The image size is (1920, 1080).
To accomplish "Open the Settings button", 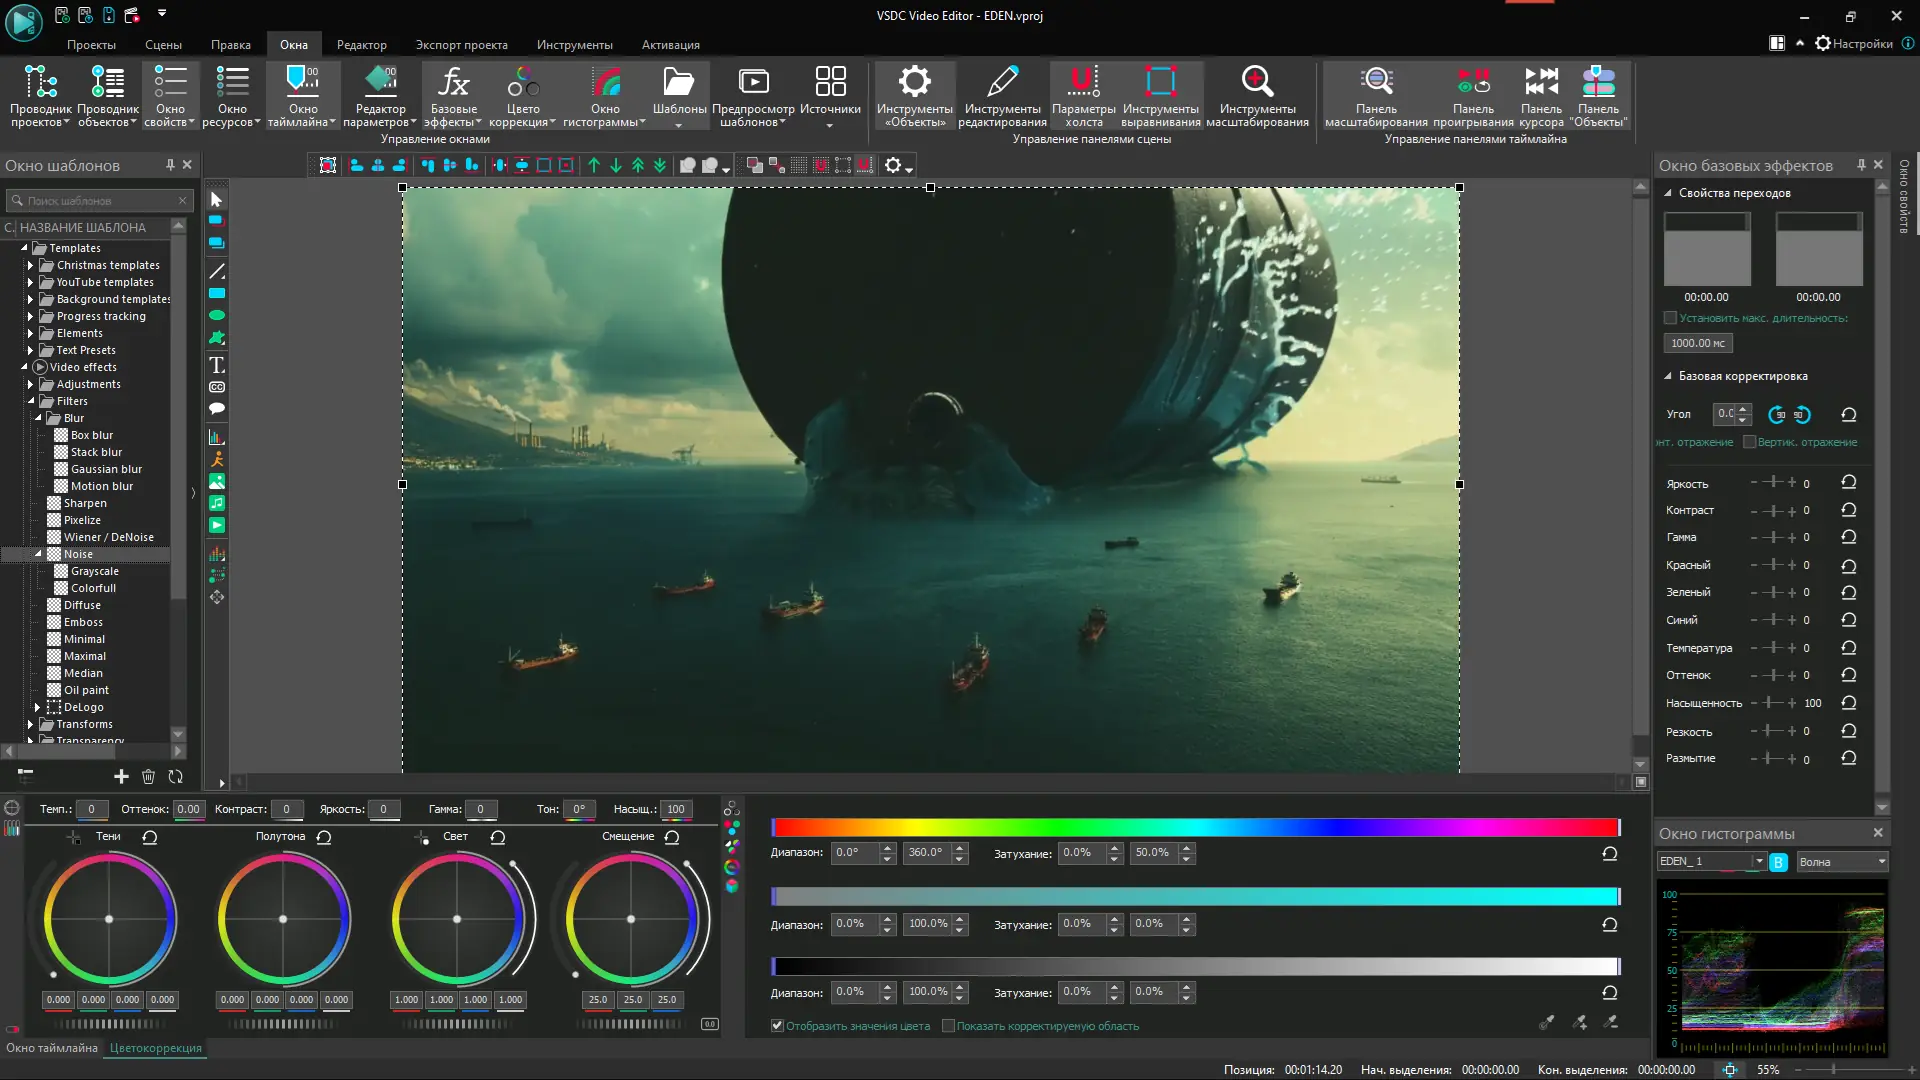I will point(1853,44).
